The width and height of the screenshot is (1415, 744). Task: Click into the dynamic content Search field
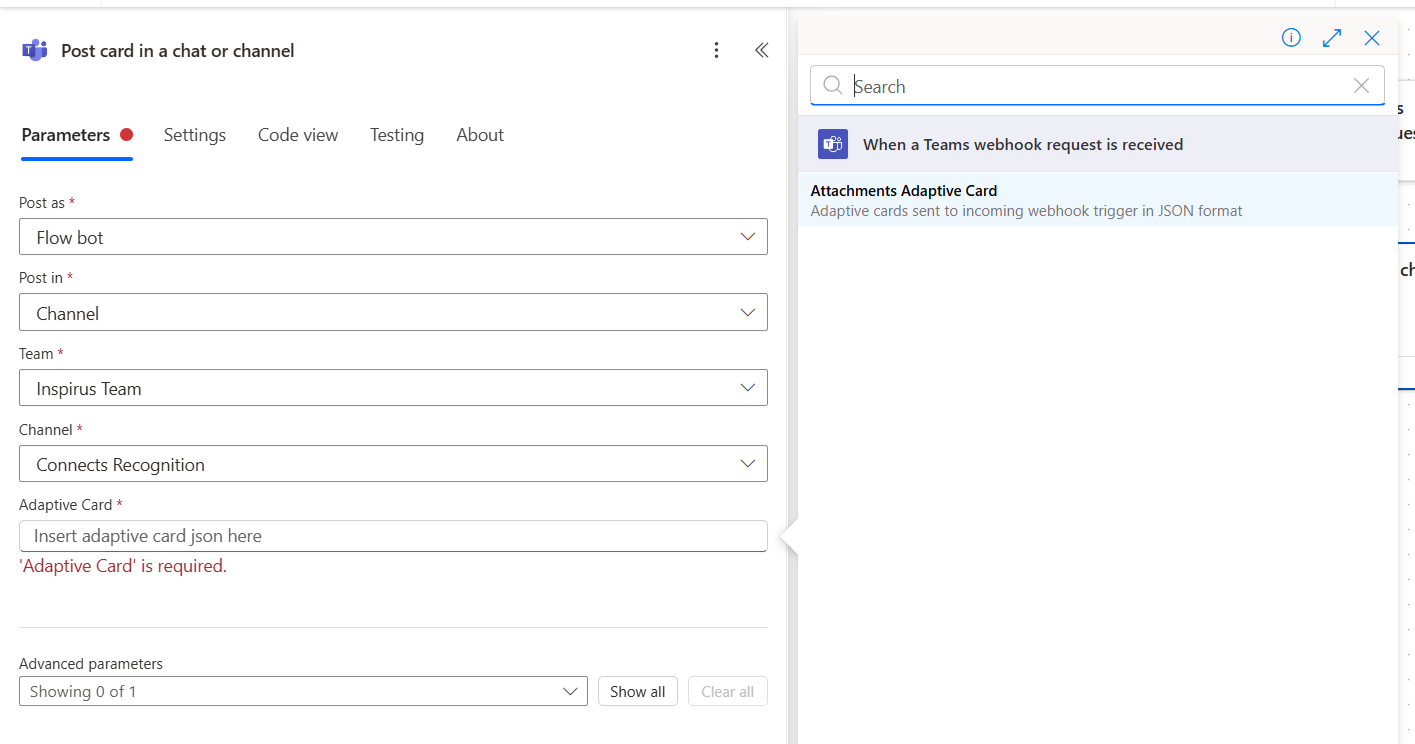point(1097,86)
